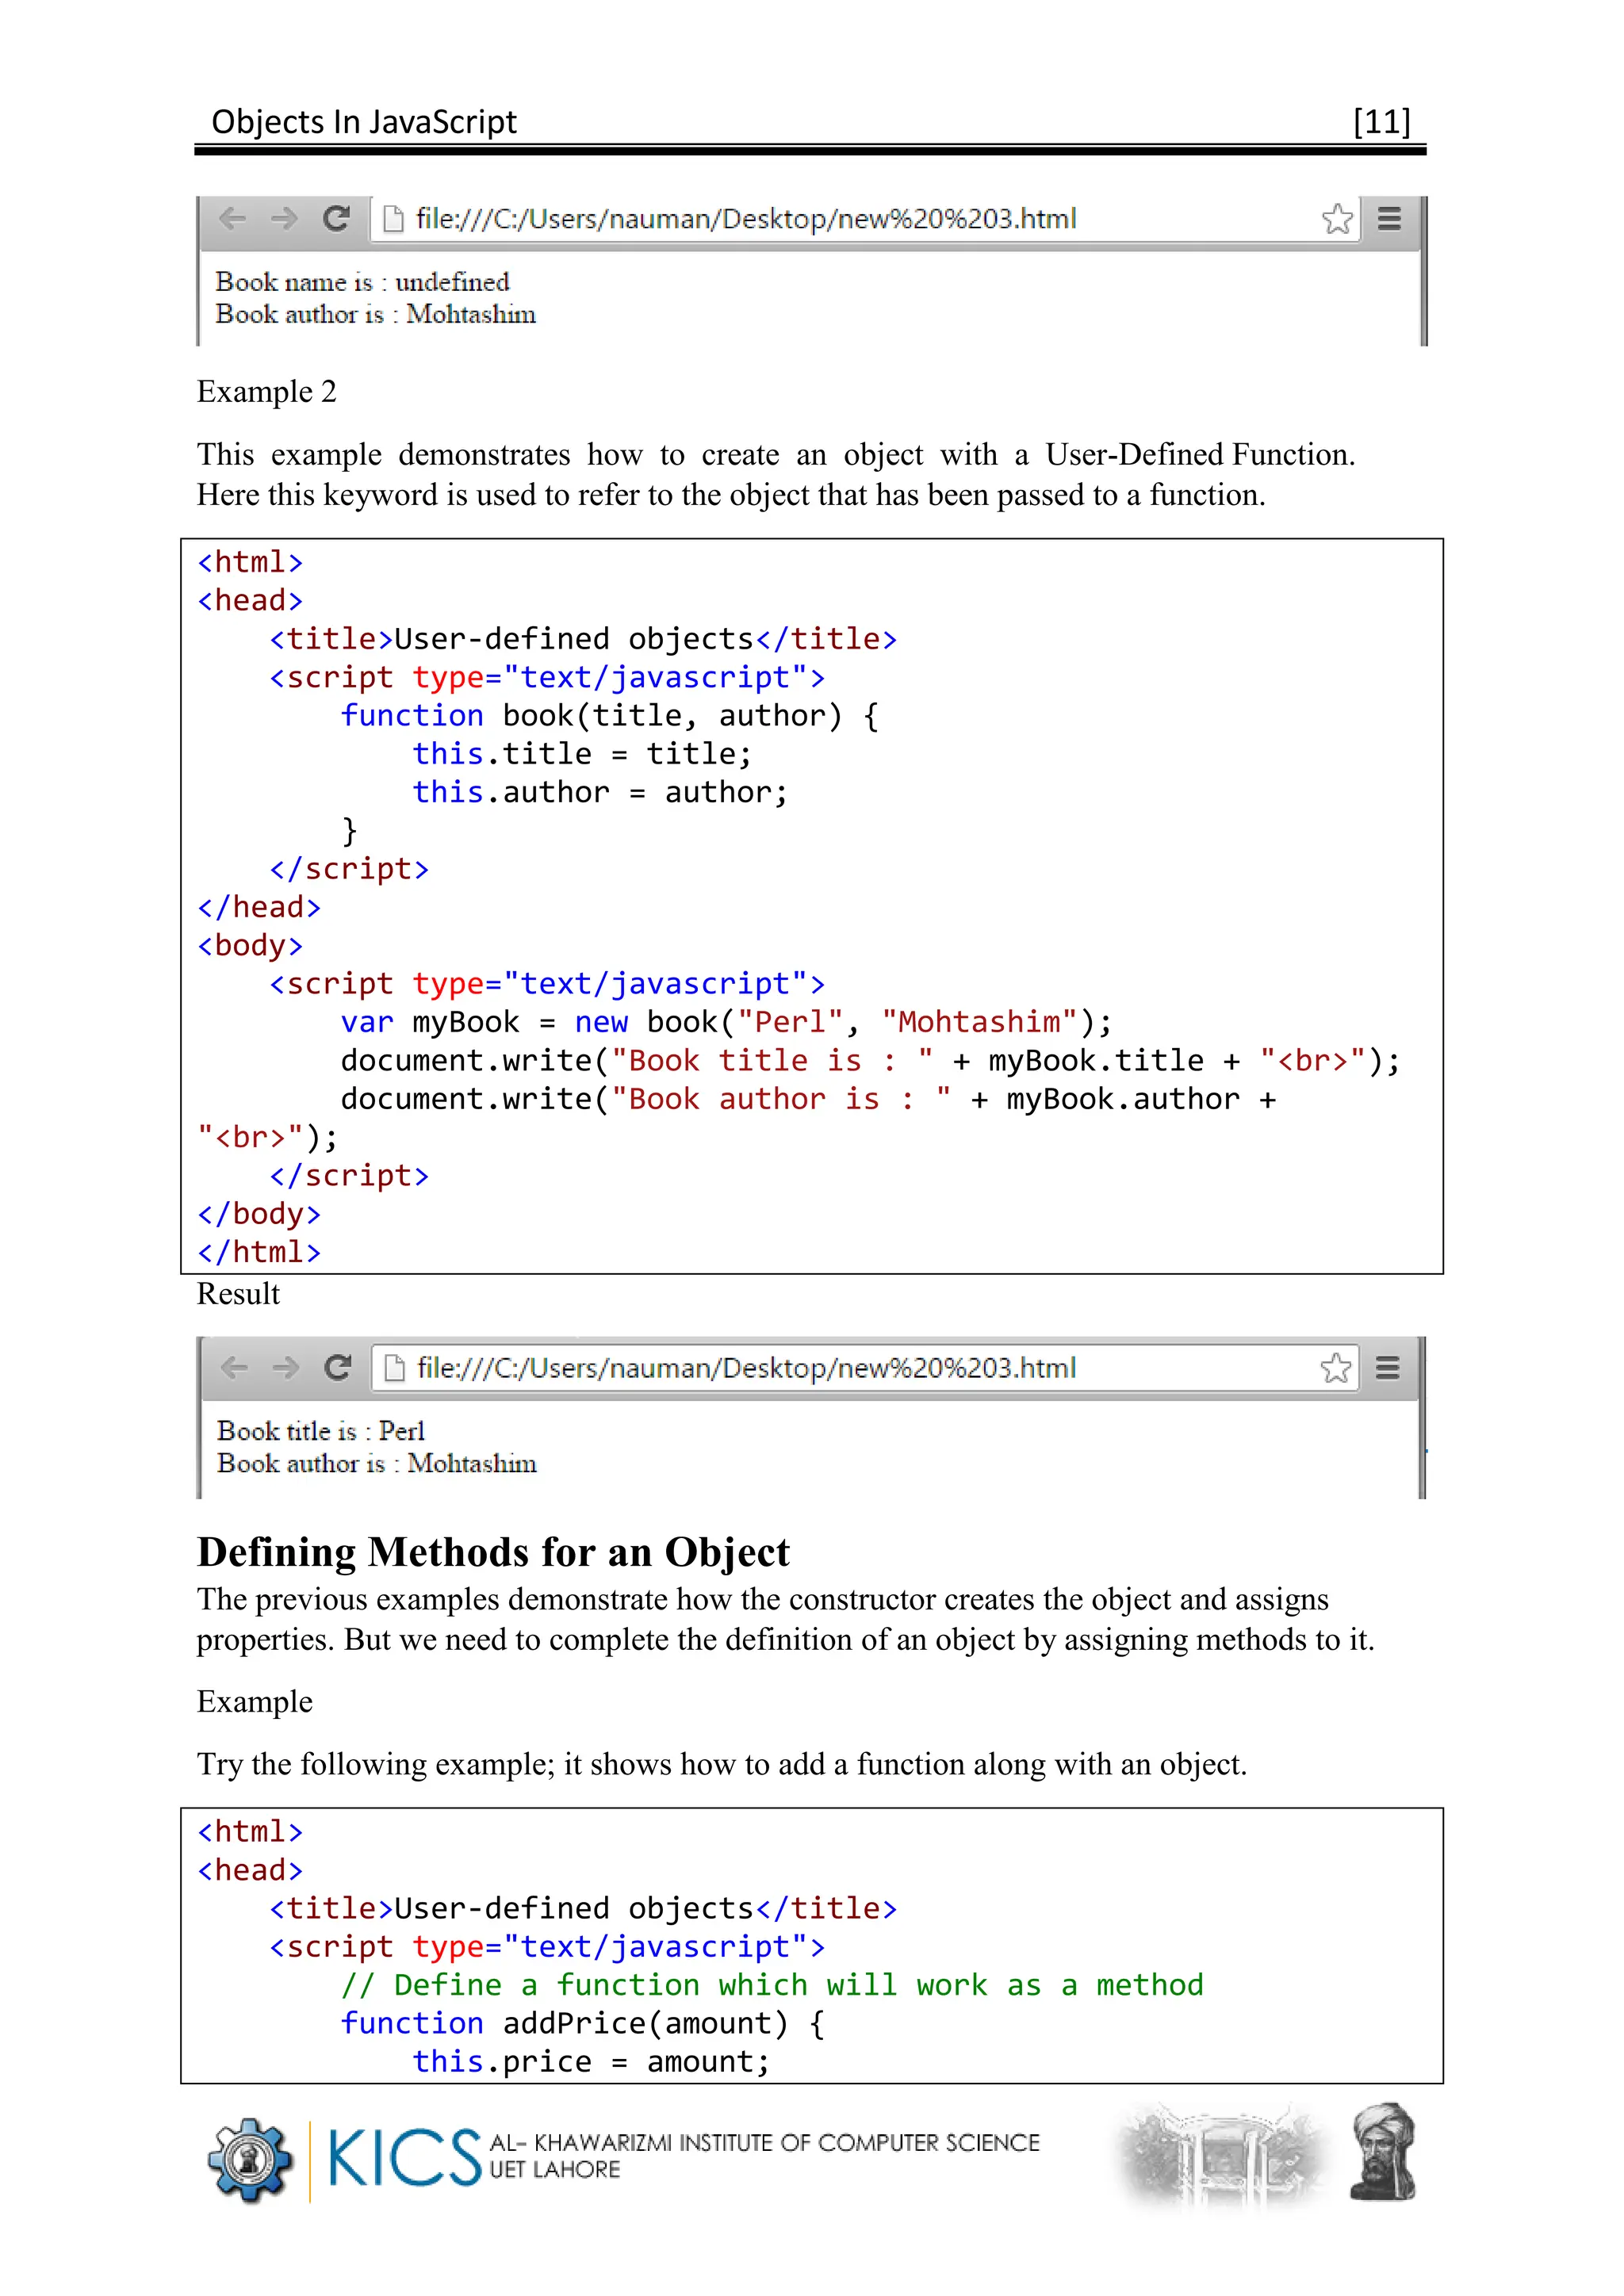Click the 'Objects In JavaScript' page header
Viewport: 1624px width, 2296px height.
[364, 122]
